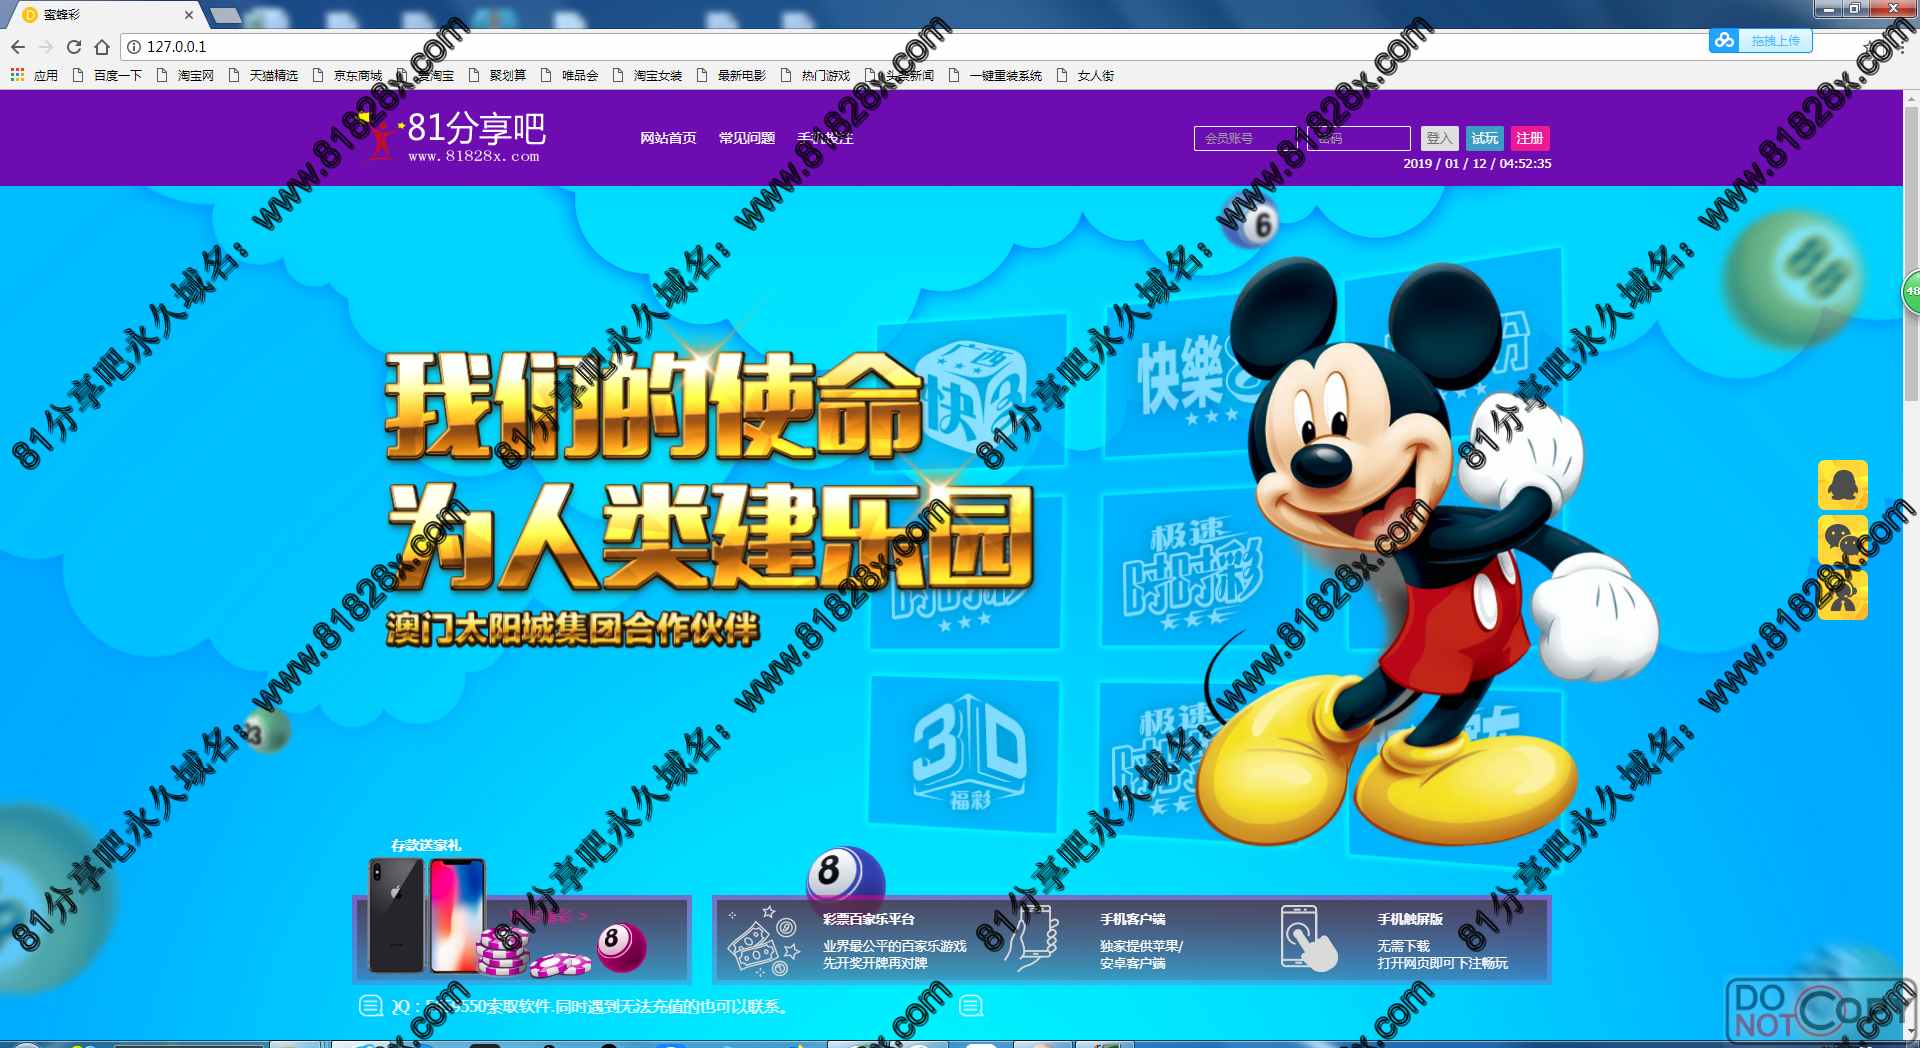1920x1048 pixels.
Task: Click the browser reload icon
Action: [x=74, y=47]
